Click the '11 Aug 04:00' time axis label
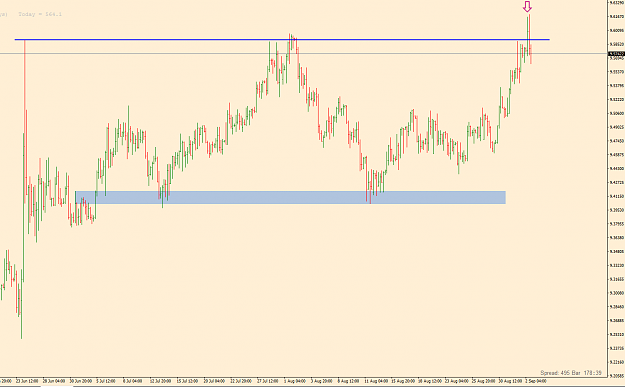Viewport: 625px width, 387px height. (x=376, y=381)
